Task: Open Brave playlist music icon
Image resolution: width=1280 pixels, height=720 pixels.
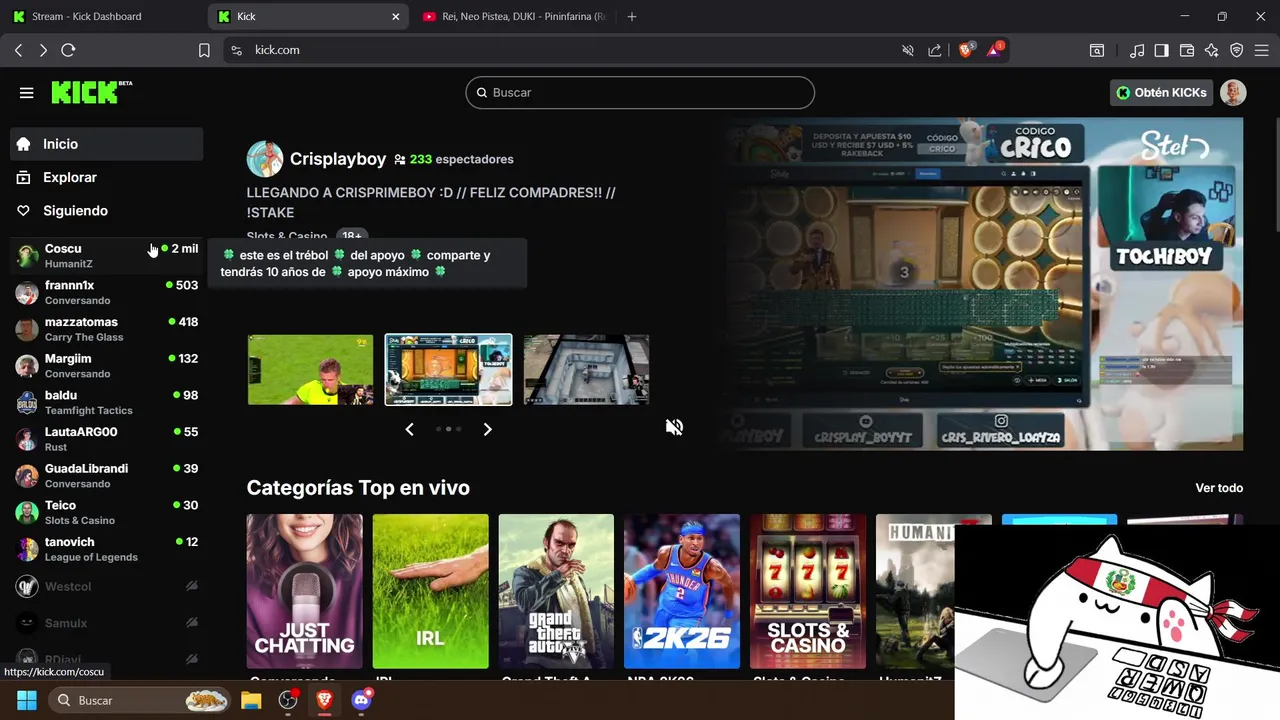Action: click(x=1137, y=50)
